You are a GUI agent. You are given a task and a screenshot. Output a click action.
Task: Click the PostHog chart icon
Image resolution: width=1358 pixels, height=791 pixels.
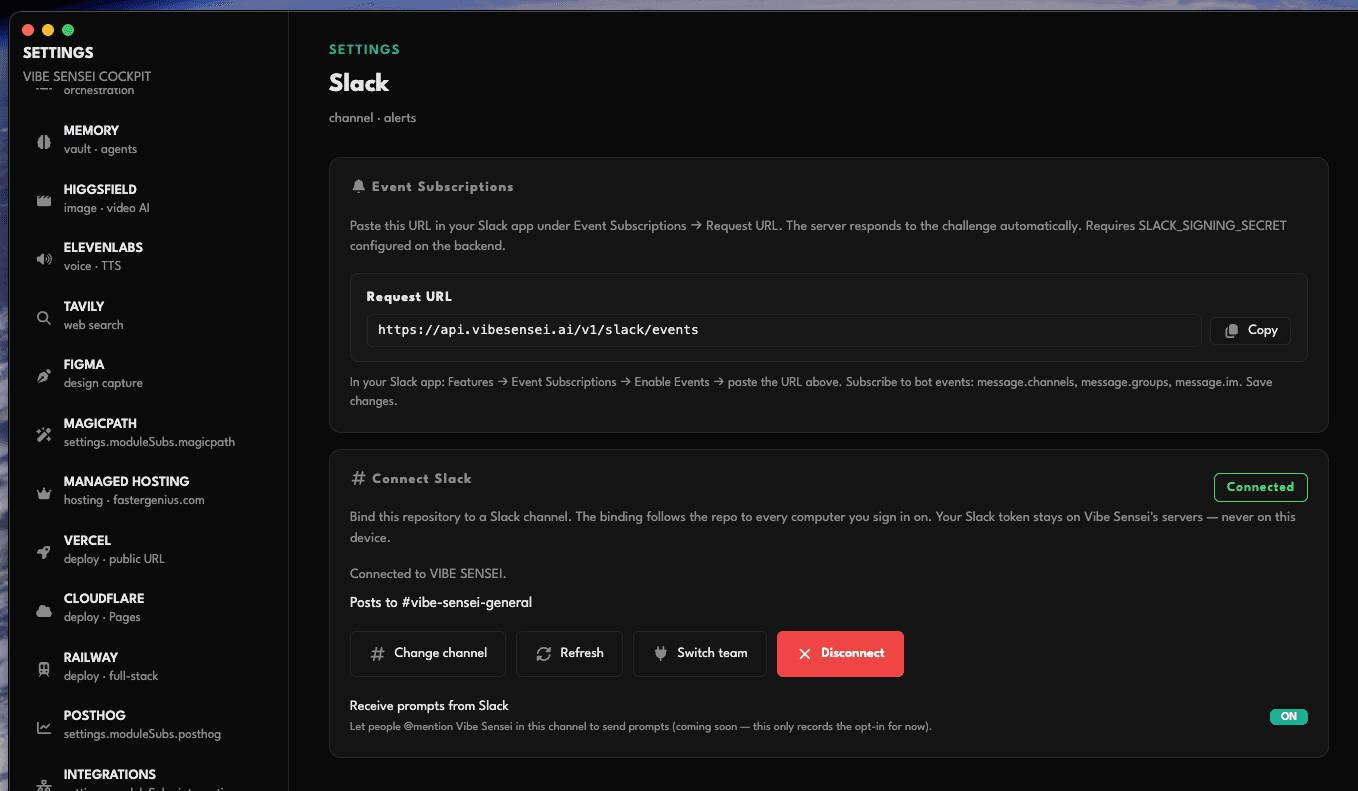[x=44, y=727]
